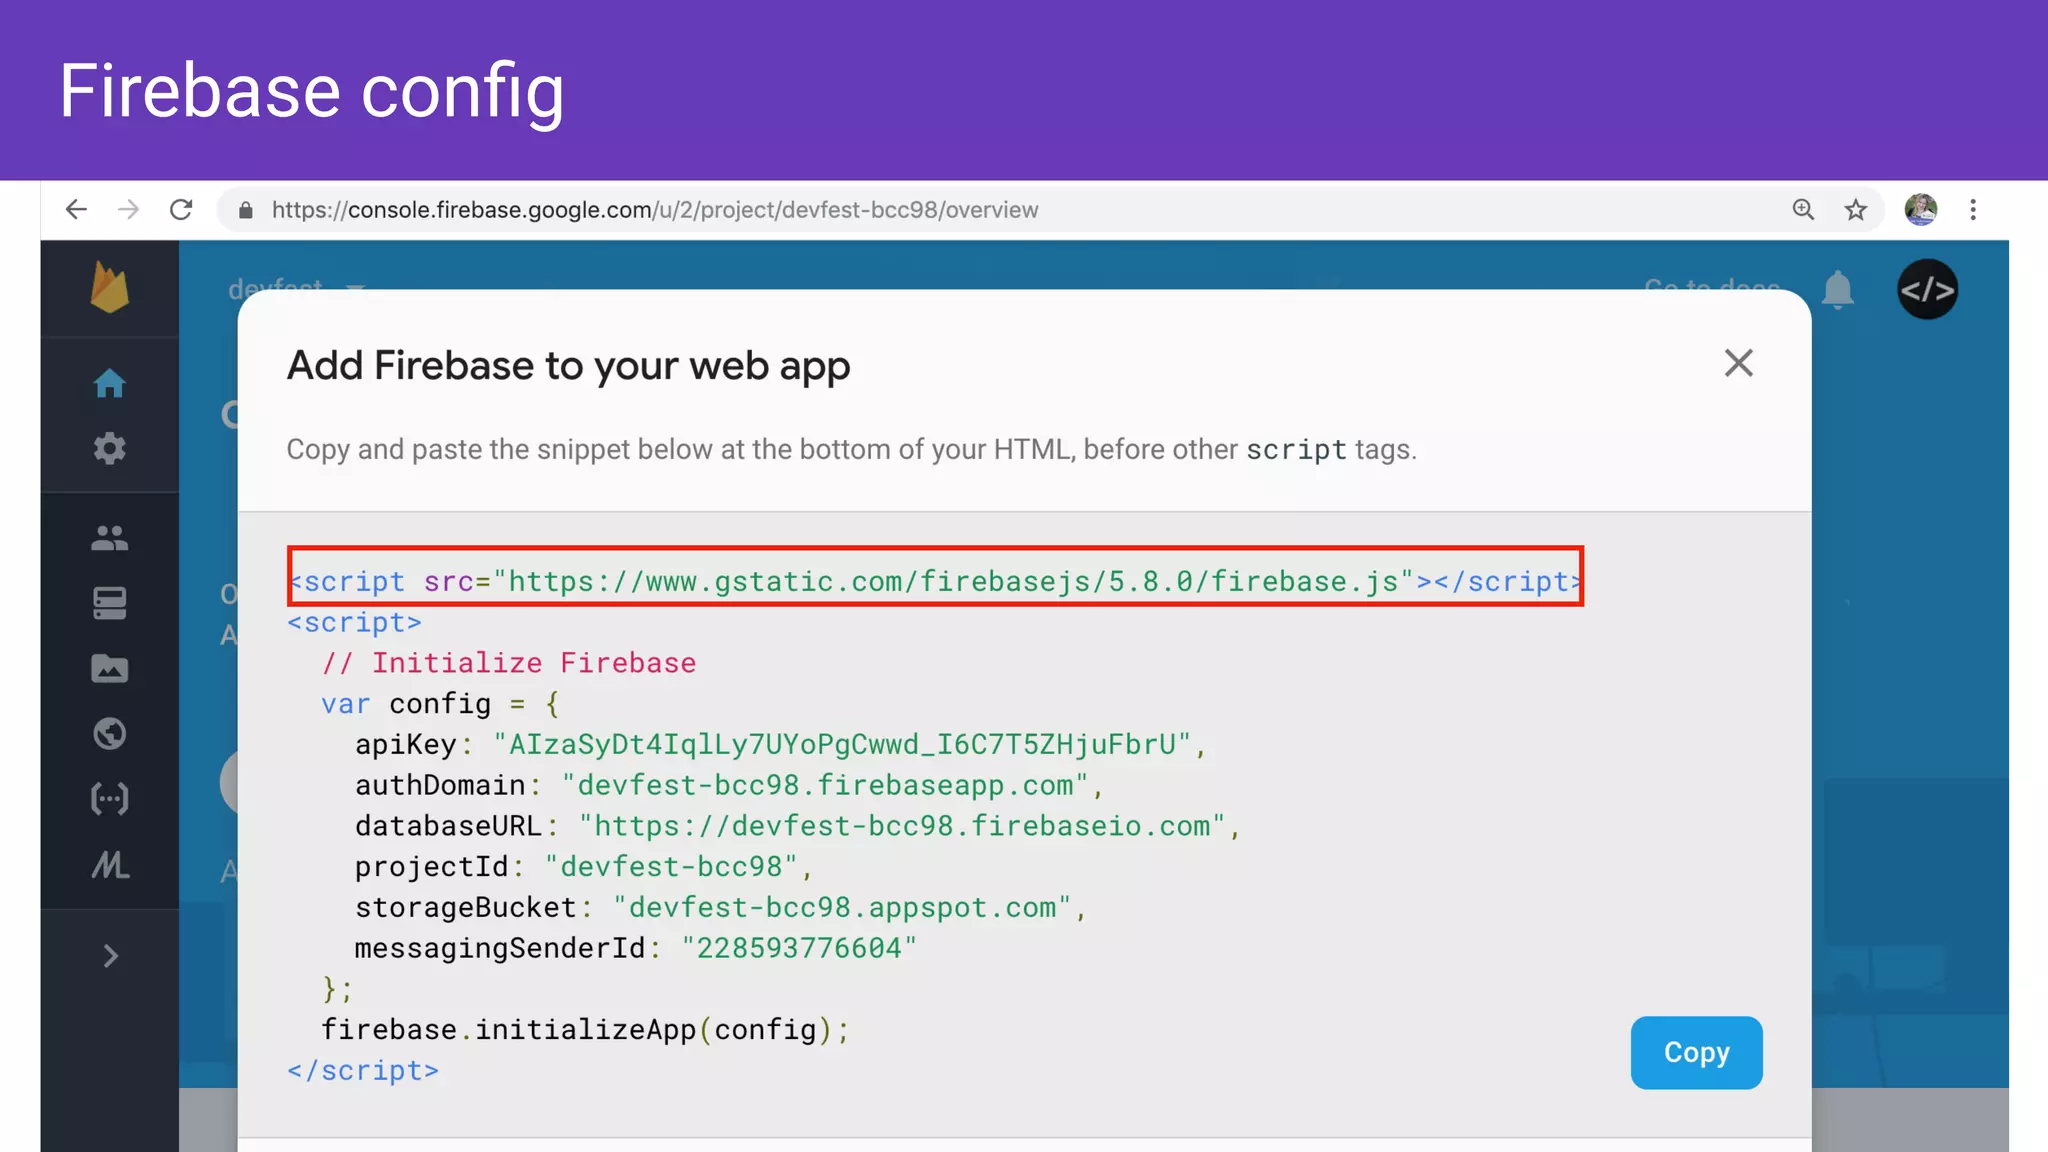Click the firebase.initializeApp(config) line
Image resolution: width=2048 pixels, height=1152 pixels.
click(585, 1030)
